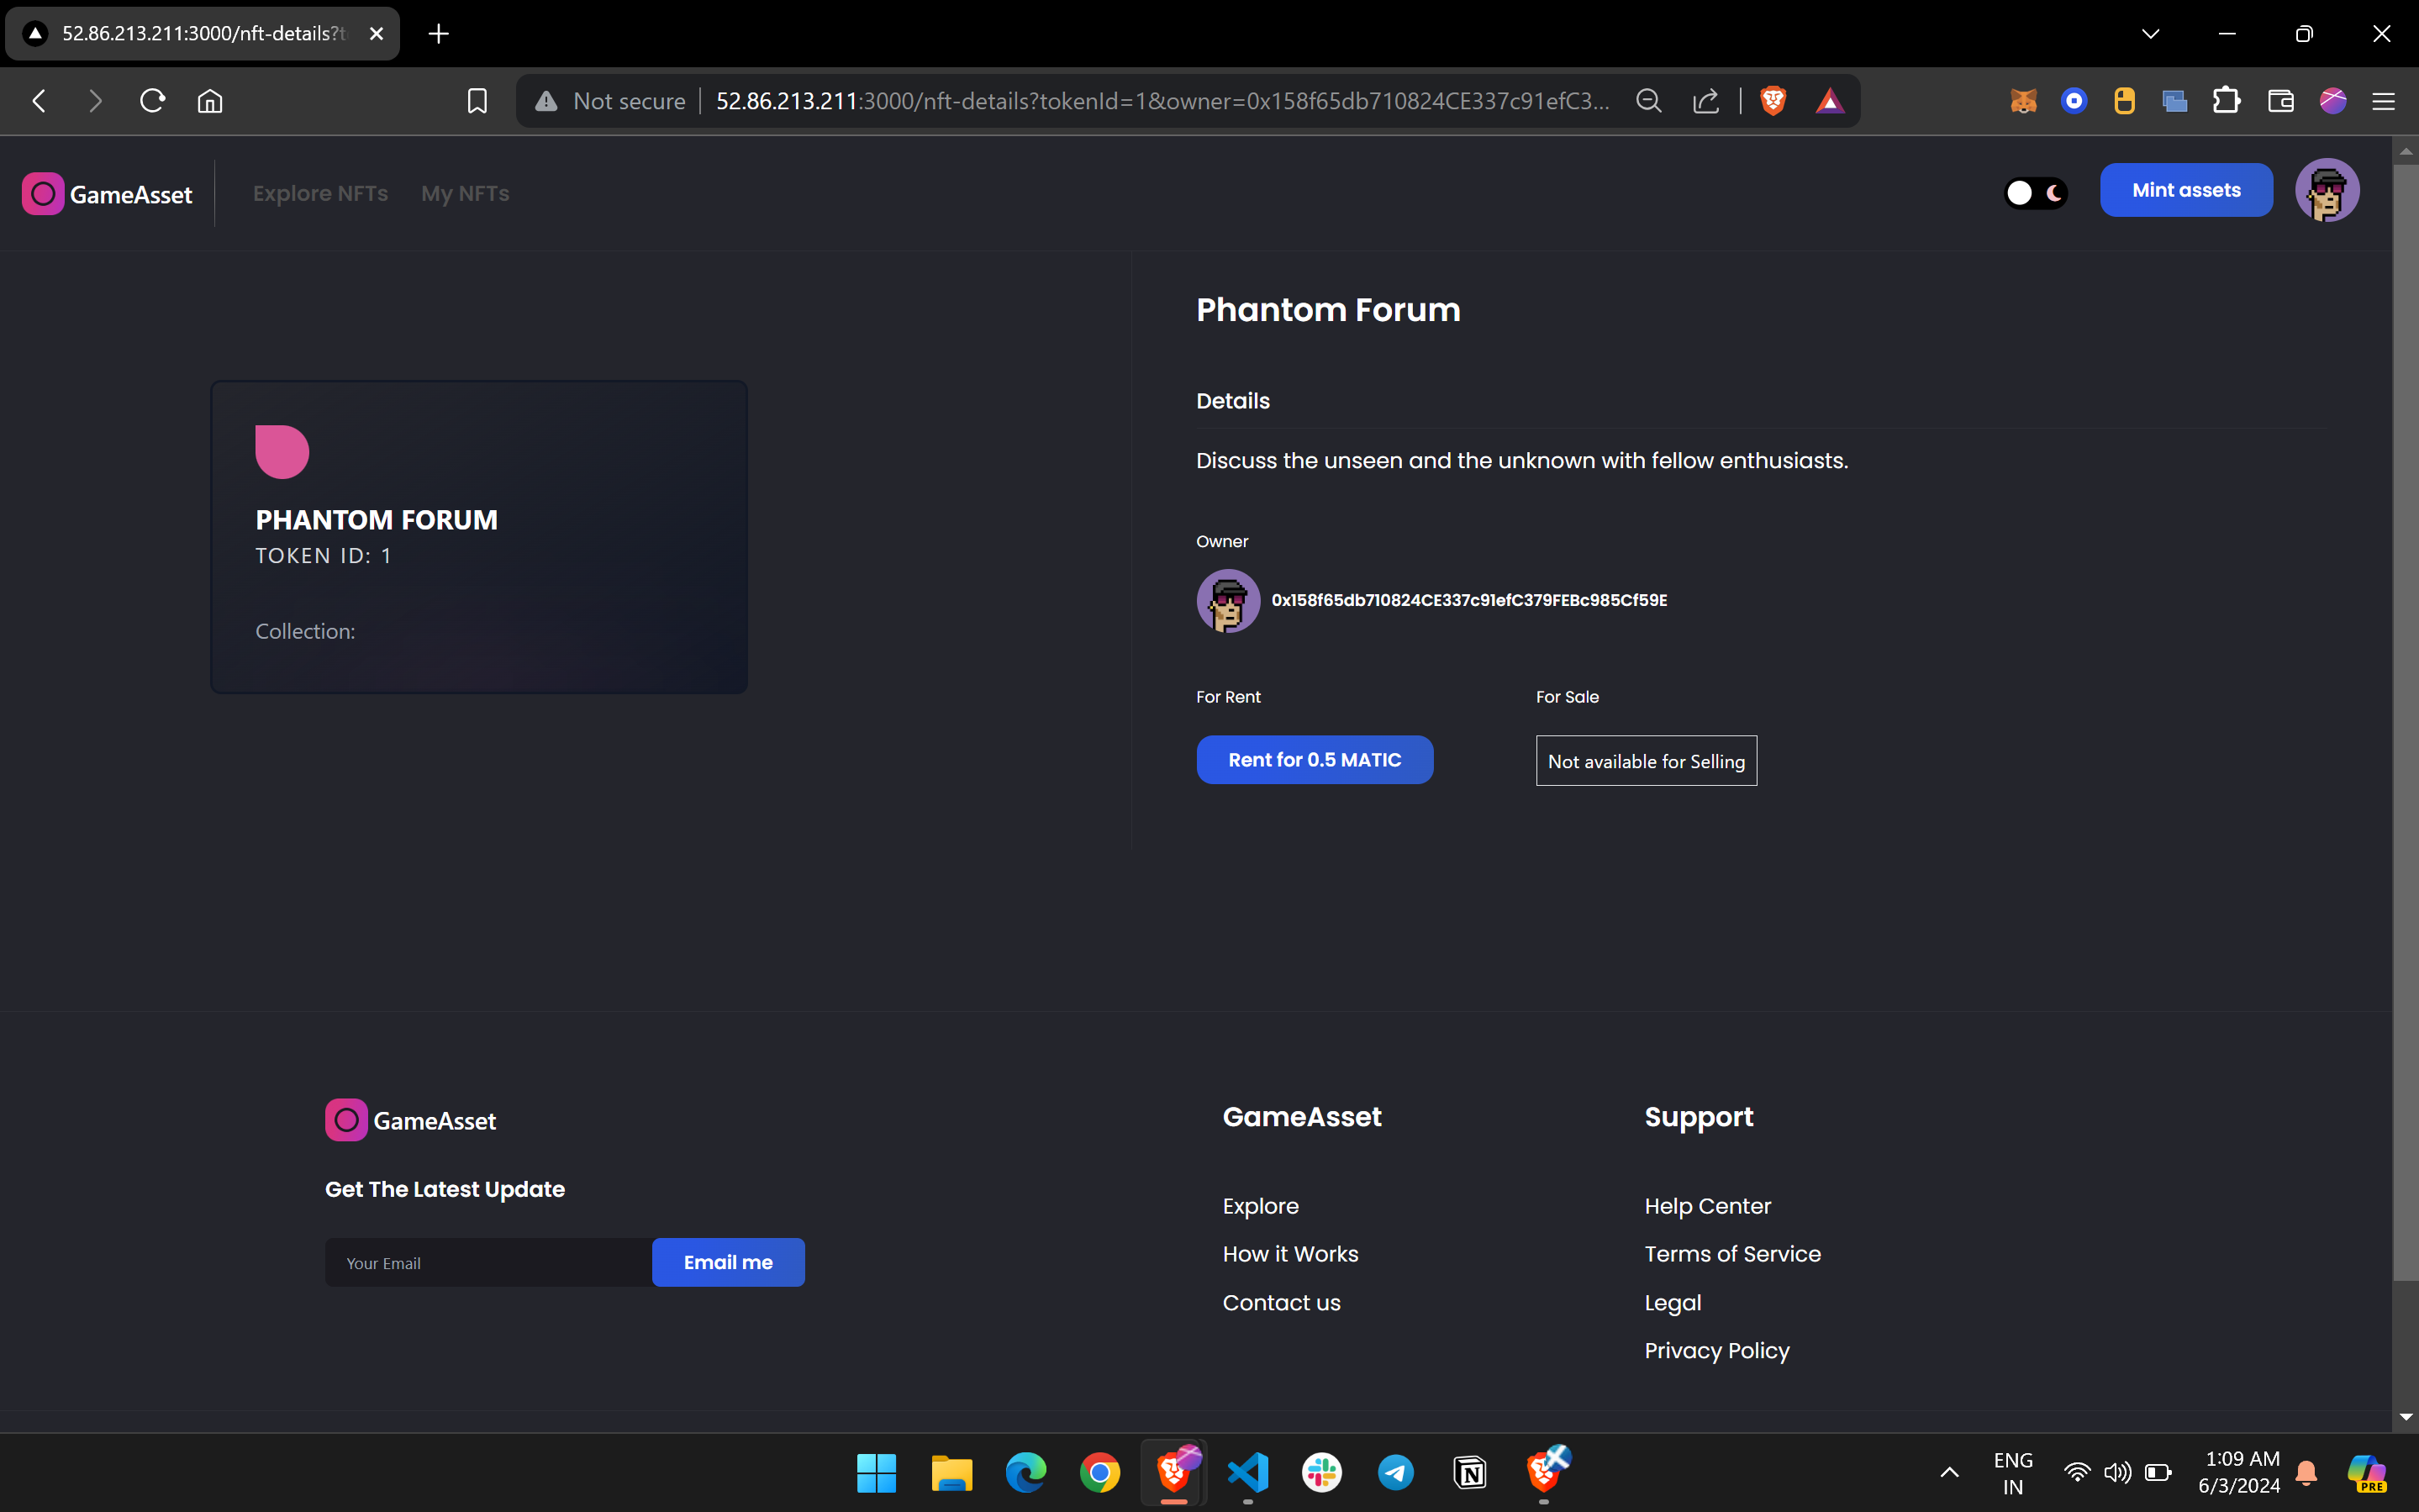This screenshot has height=1512, width=2419.
Task: Expand the system tray hidden icons chevron
Action: [1949, 1472]
